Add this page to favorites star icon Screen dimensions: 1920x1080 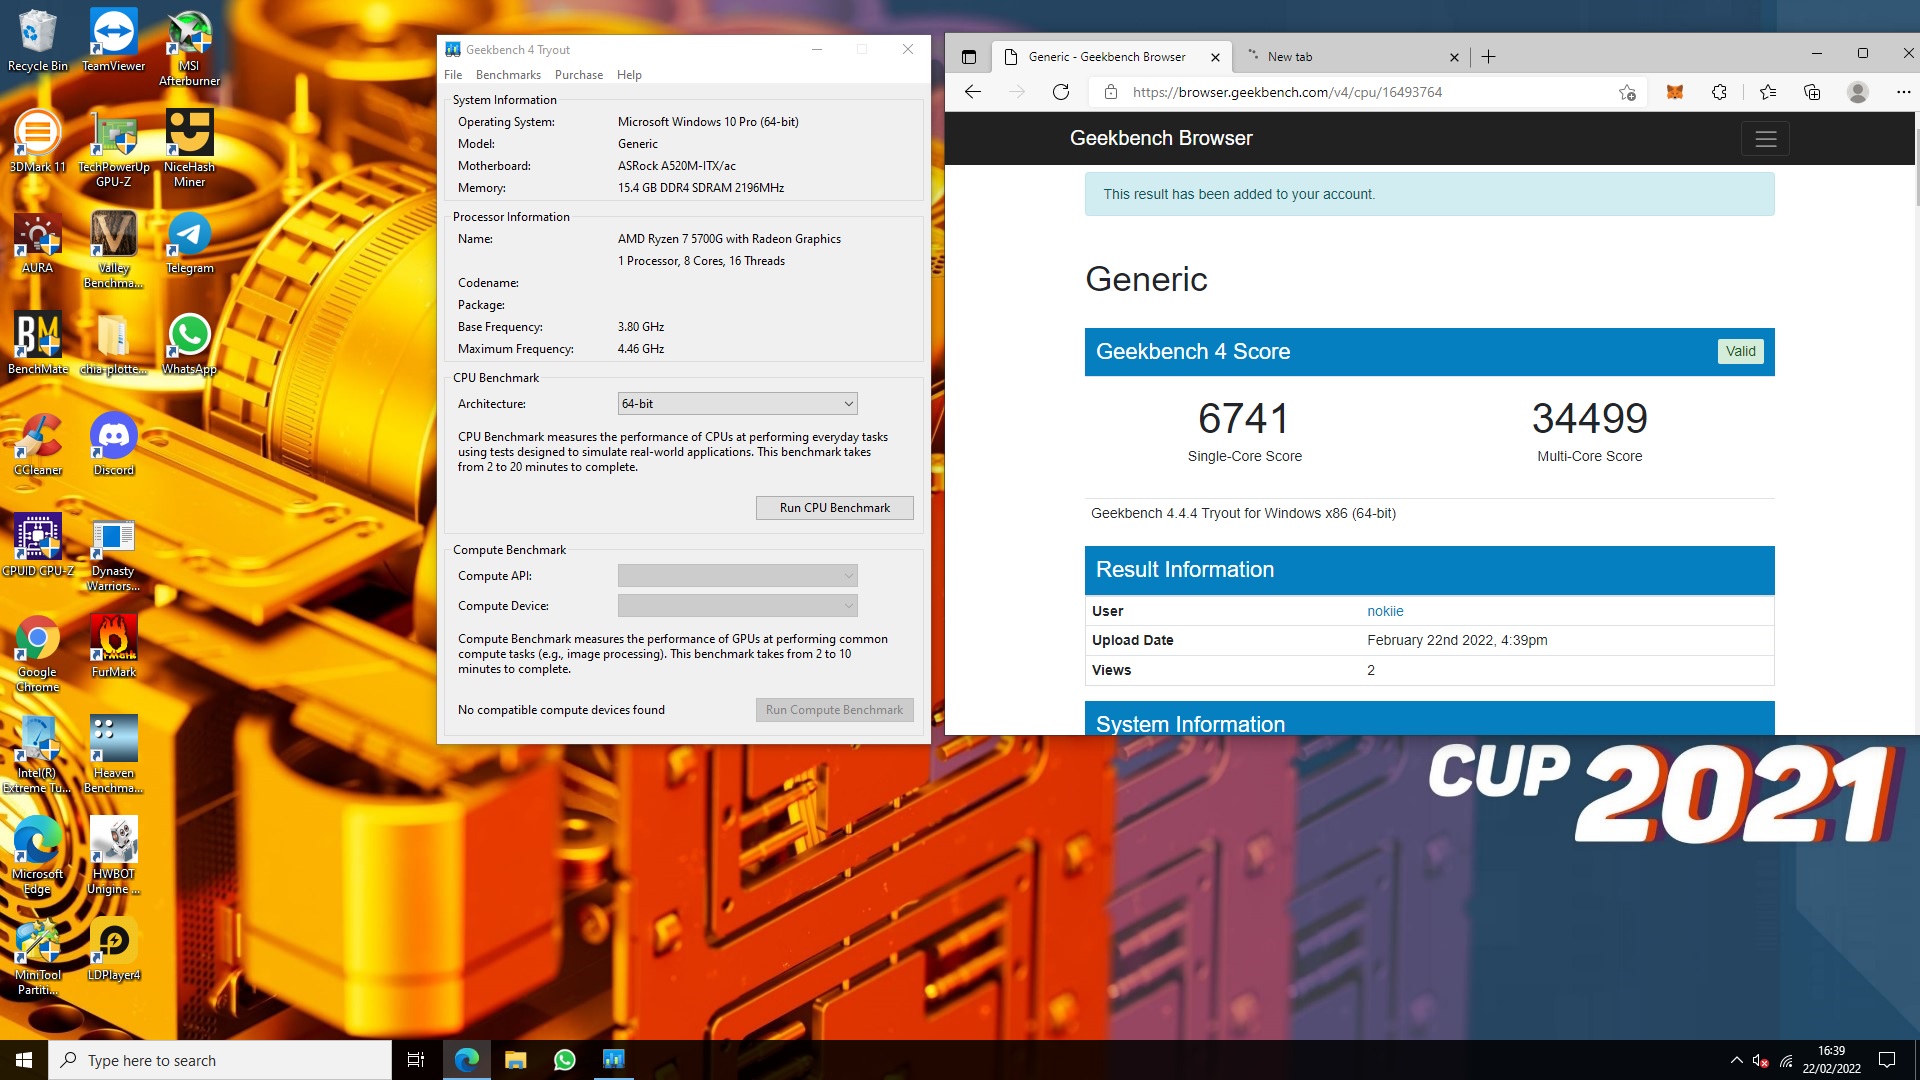coord(1627,92)
